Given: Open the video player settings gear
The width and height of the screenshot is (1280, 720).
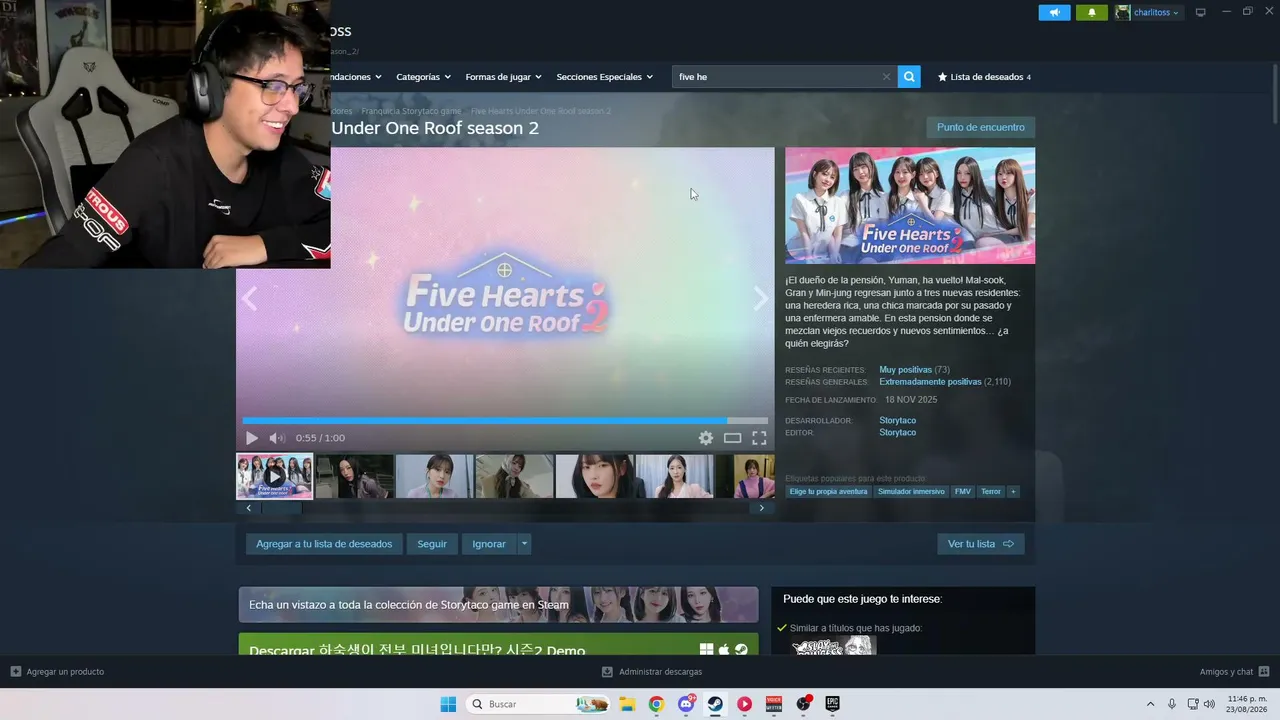Looking at the screenshot, I should [706, 438].
